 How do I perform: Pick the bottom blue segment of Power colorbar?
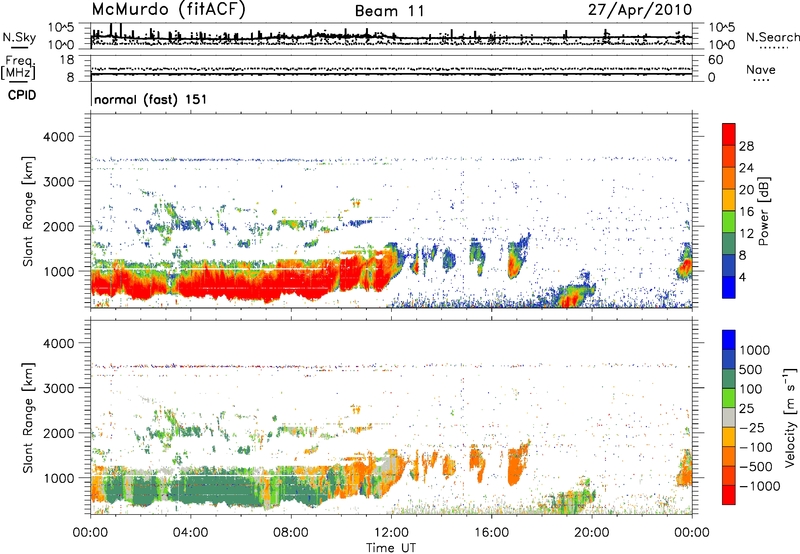click(729, 287)
